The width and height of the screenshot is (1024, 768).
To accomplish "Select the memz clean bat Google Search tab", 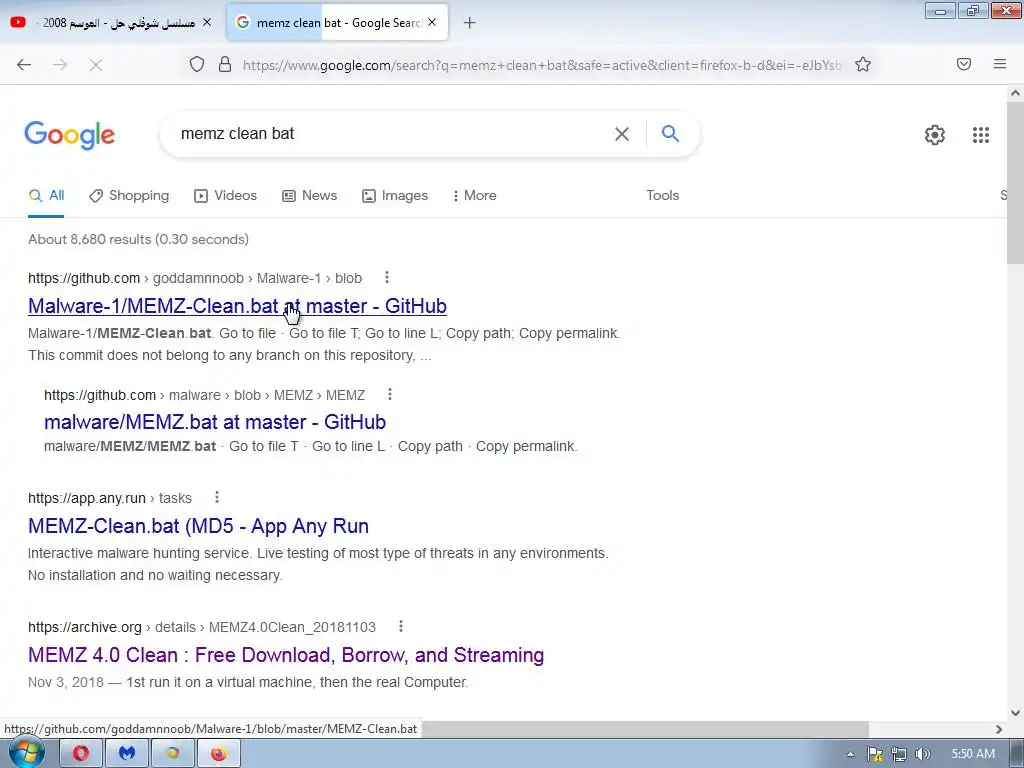I will coord(338,22).
